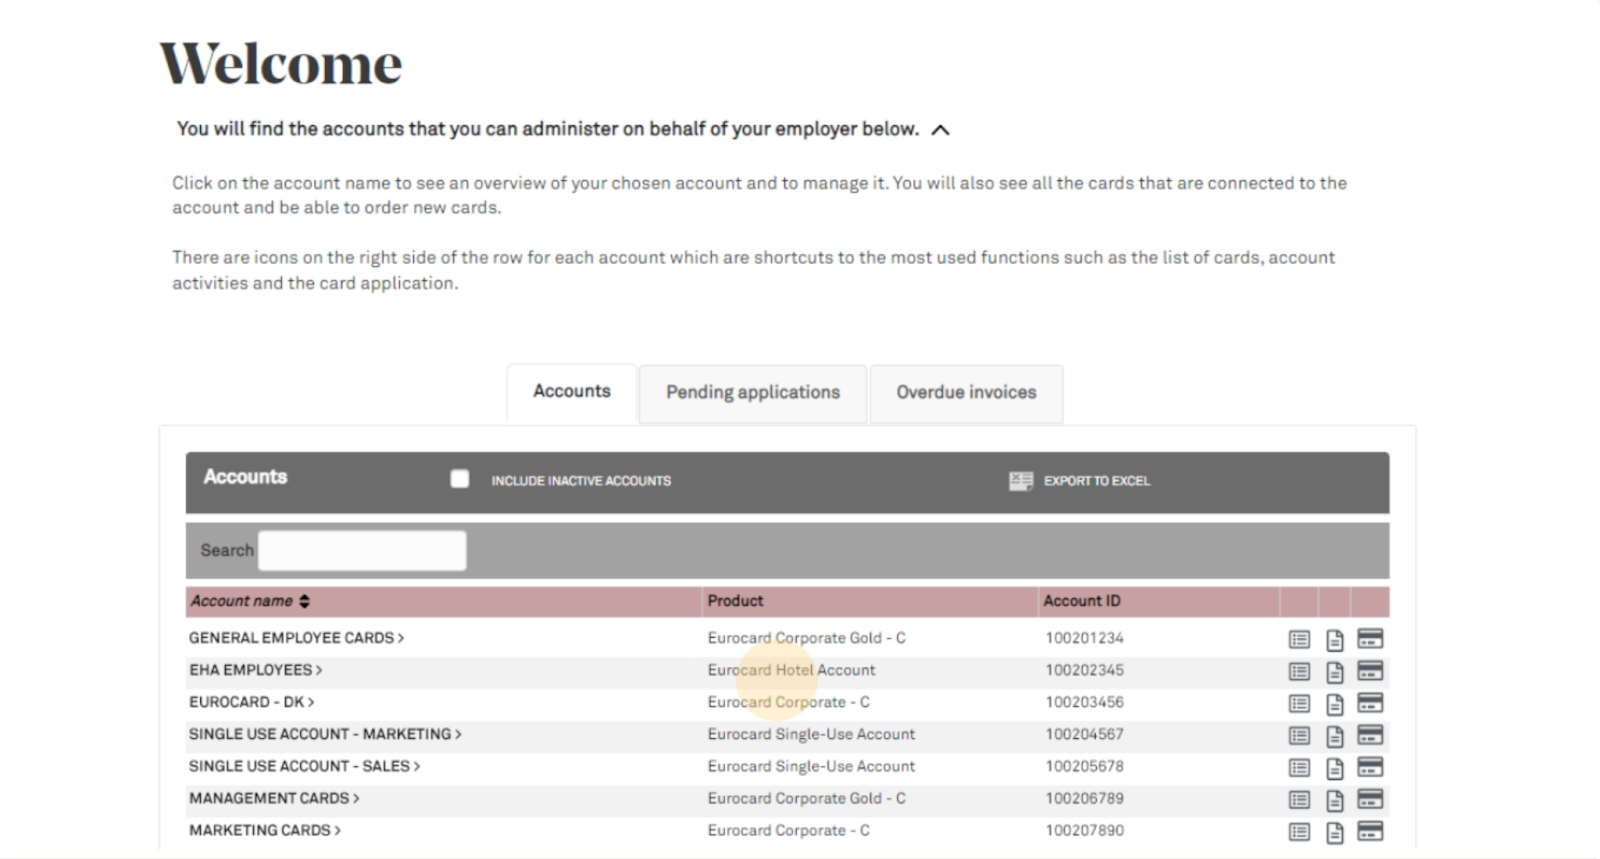Click credit card icon for MANAGEMENT CARDS
This screenshot has height=859, width=1600.
pos(1370,799)
